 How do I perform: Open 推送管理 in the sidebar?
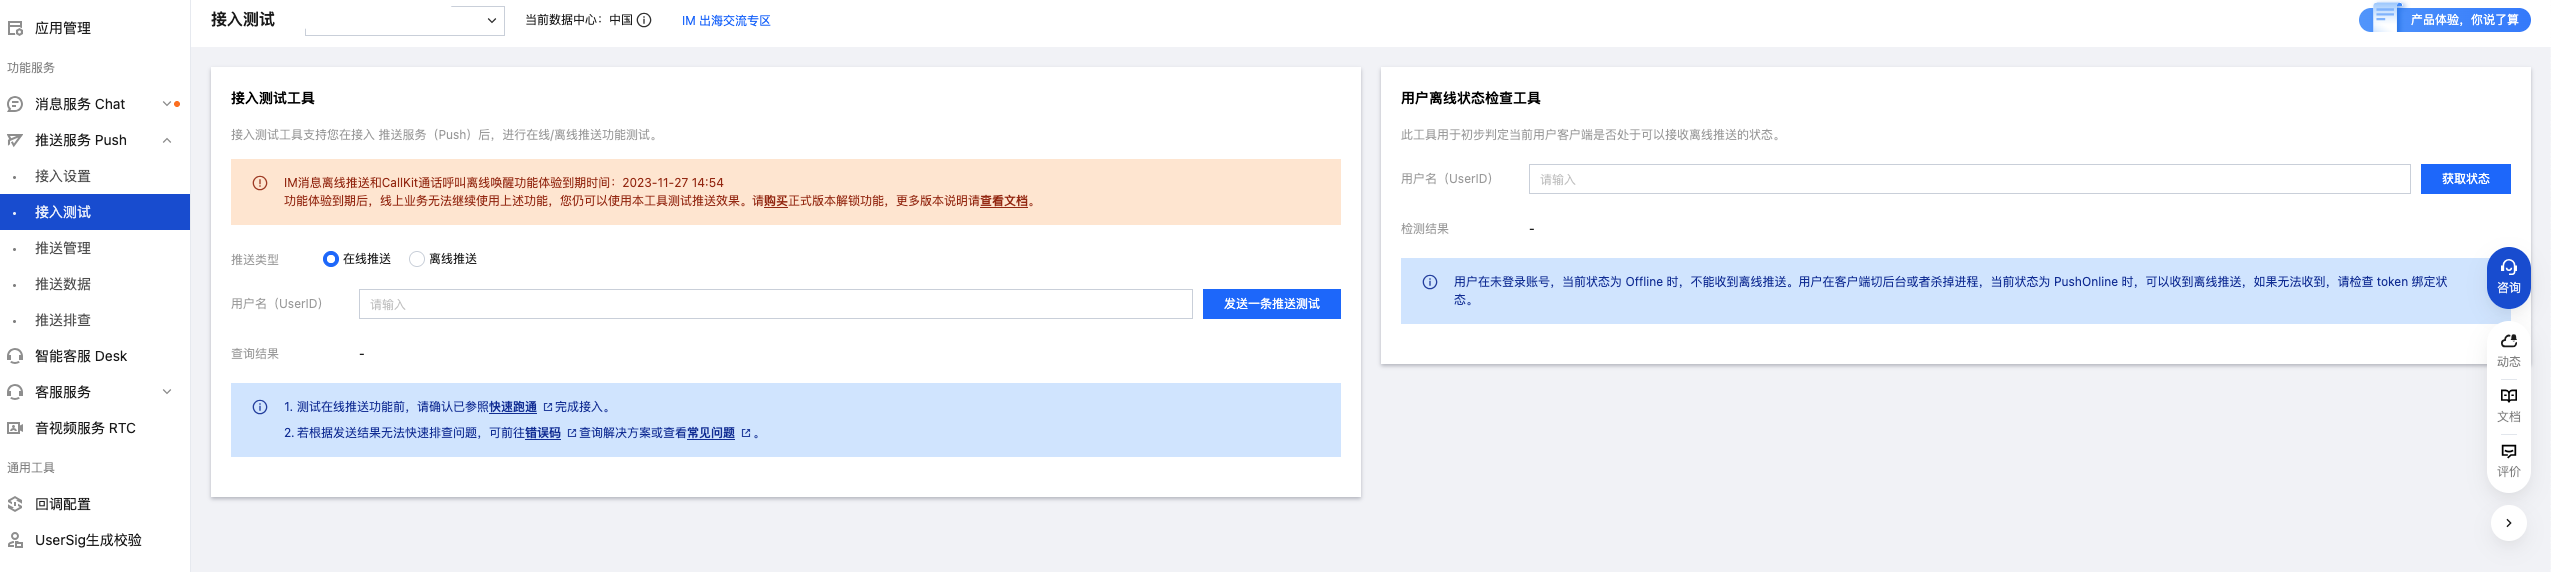(x=63, y=248)
